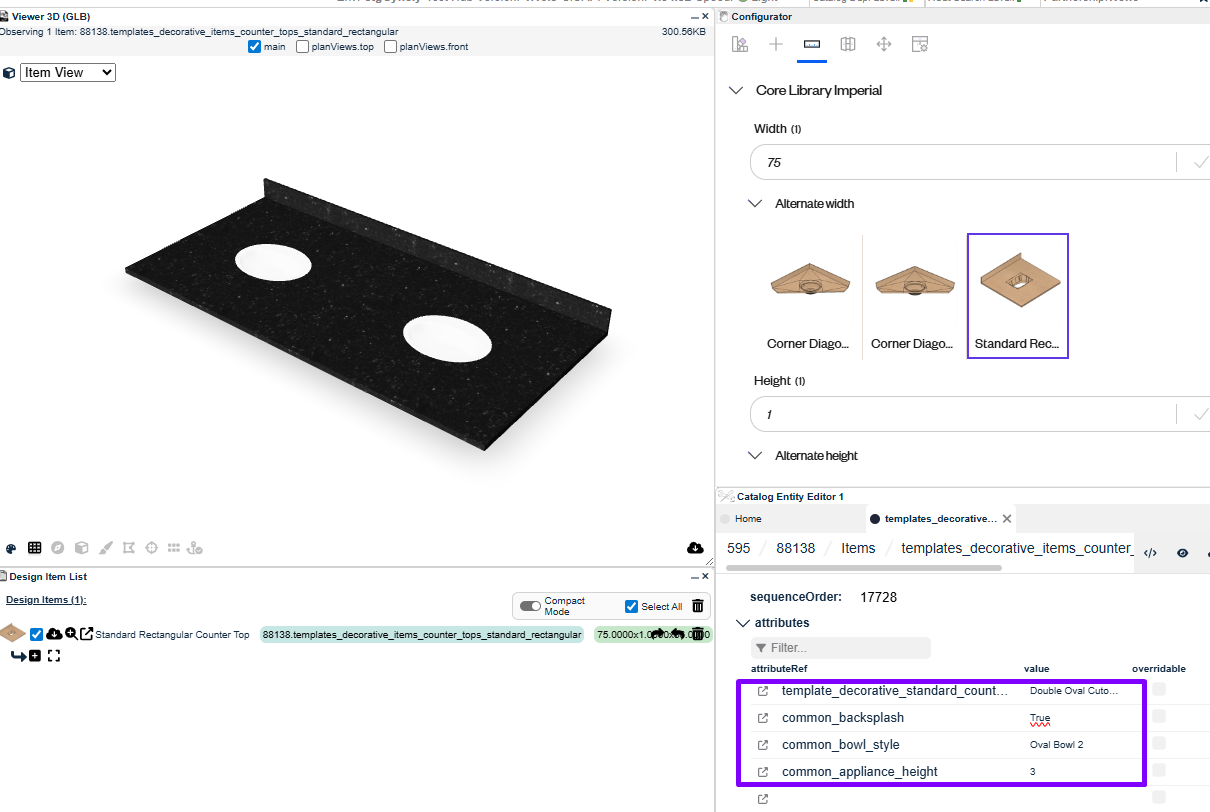Click the Oval Bowl 2 value cell

[x=1057, y=745]
